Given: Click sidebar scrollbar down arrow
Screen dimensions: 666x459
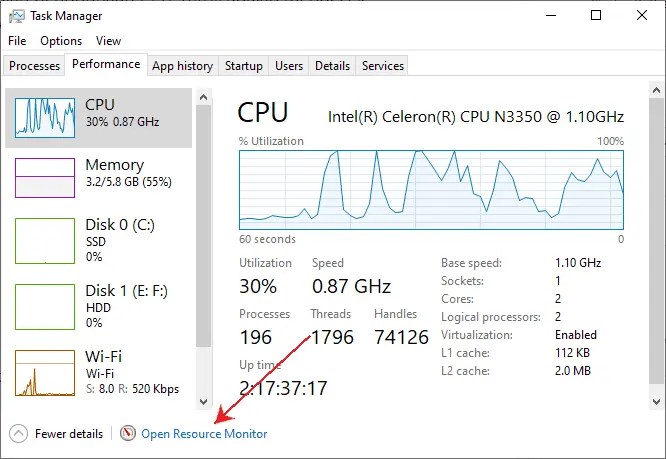Looking at the screenshot, I should (203, 401).
